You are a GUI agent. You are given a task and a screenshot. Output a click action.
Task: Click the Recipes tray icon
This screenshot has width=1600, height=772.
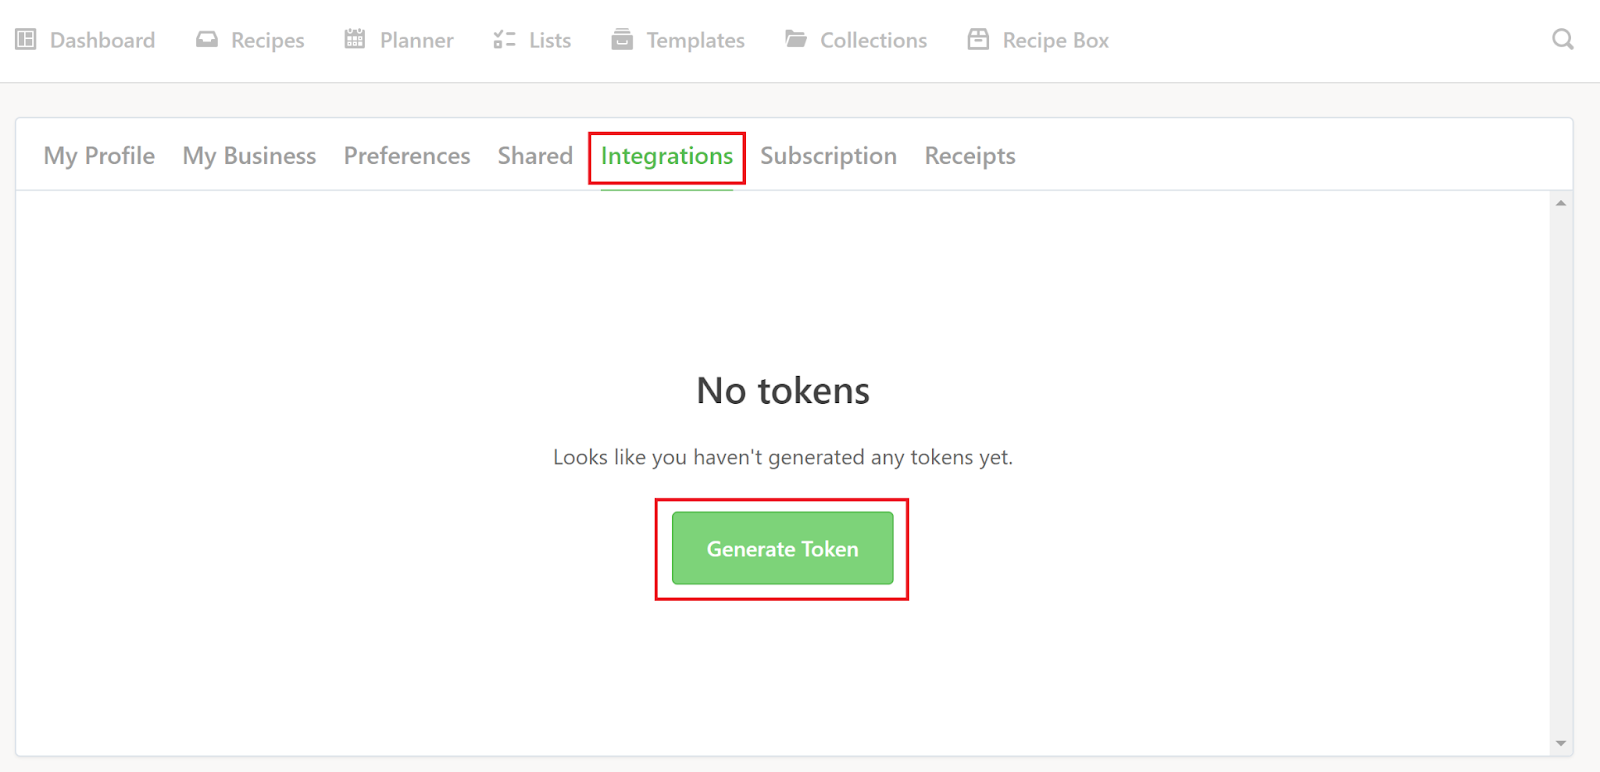pos(207,40)
